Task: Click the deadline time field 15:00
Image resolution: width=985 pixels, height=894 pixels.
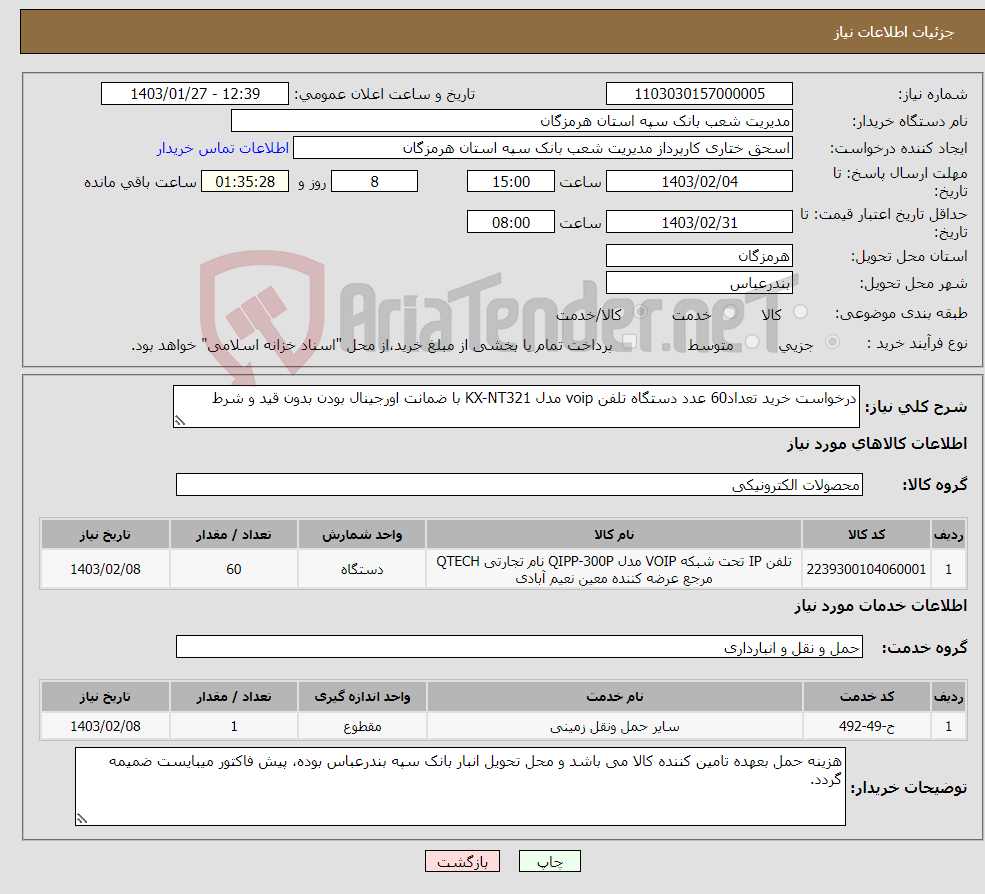Action: click(511, 182)
